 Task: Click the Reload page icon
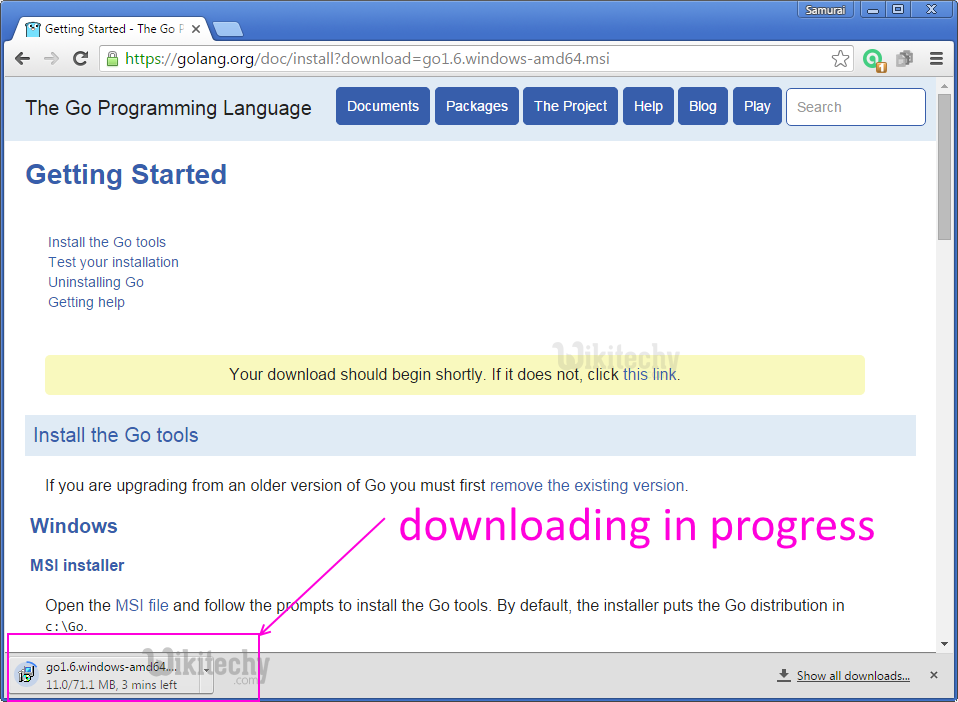(80, 59)
